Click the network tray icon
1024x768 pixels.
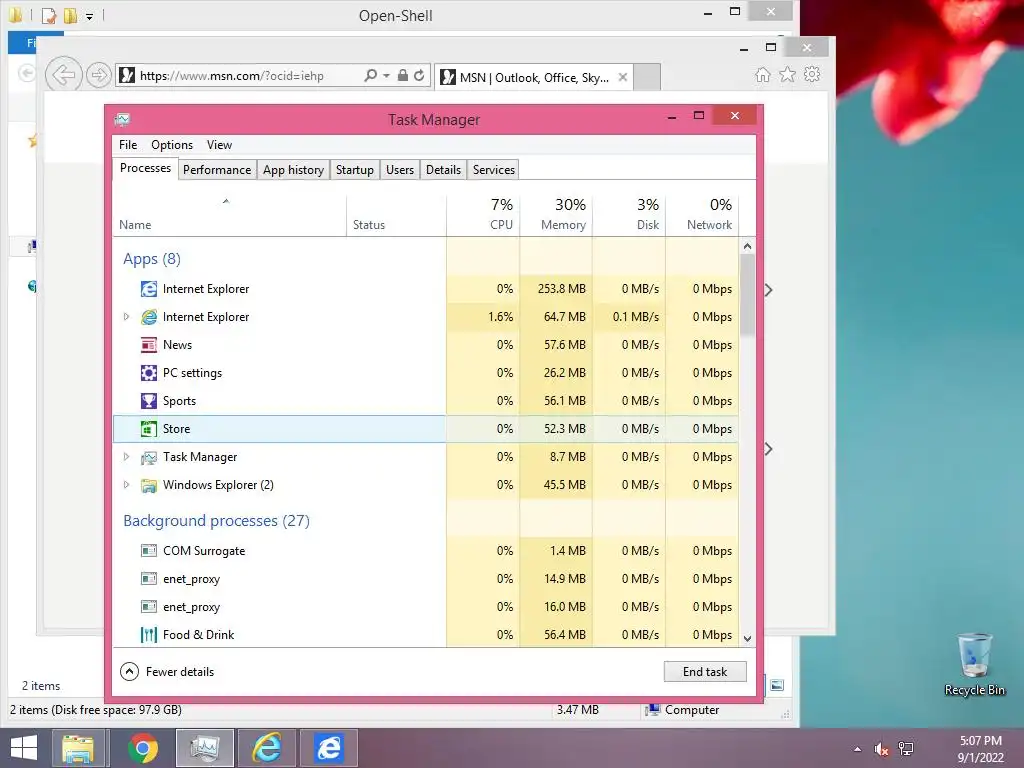point(906,748)
